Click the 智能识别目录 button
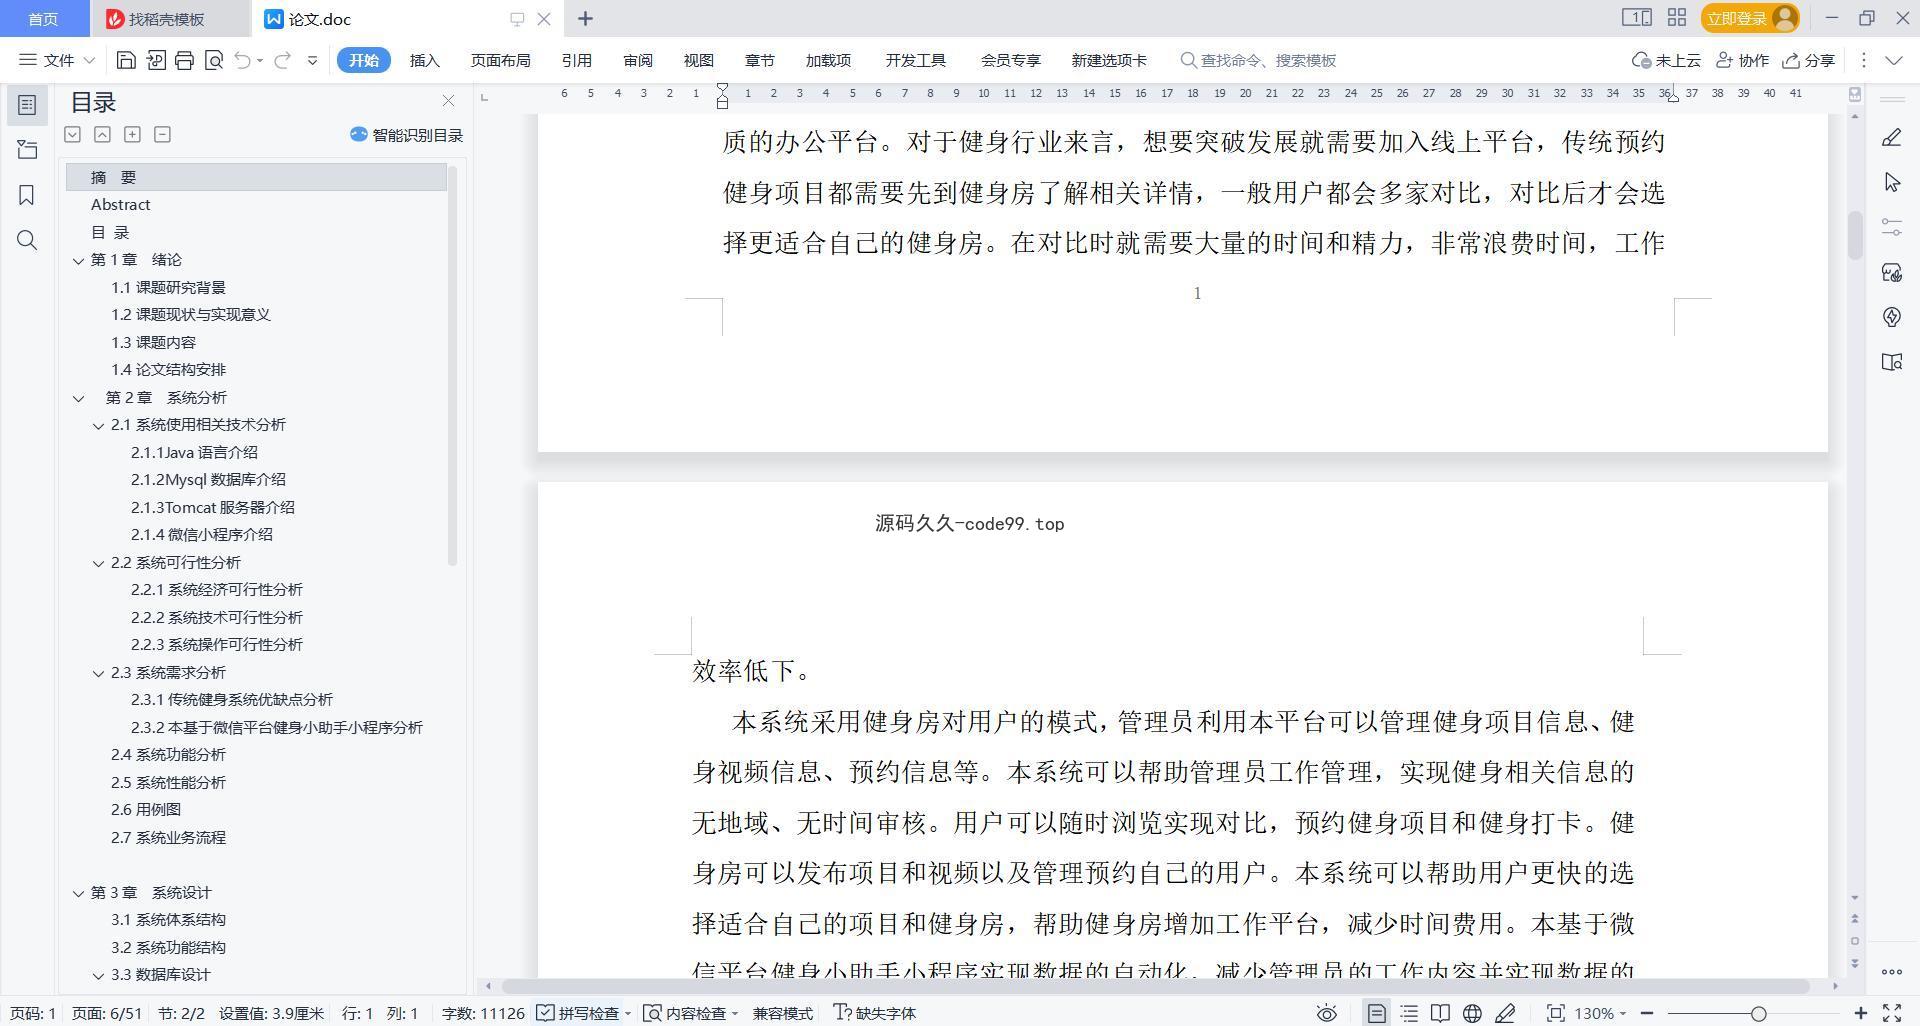 click(x=407, y=135)
